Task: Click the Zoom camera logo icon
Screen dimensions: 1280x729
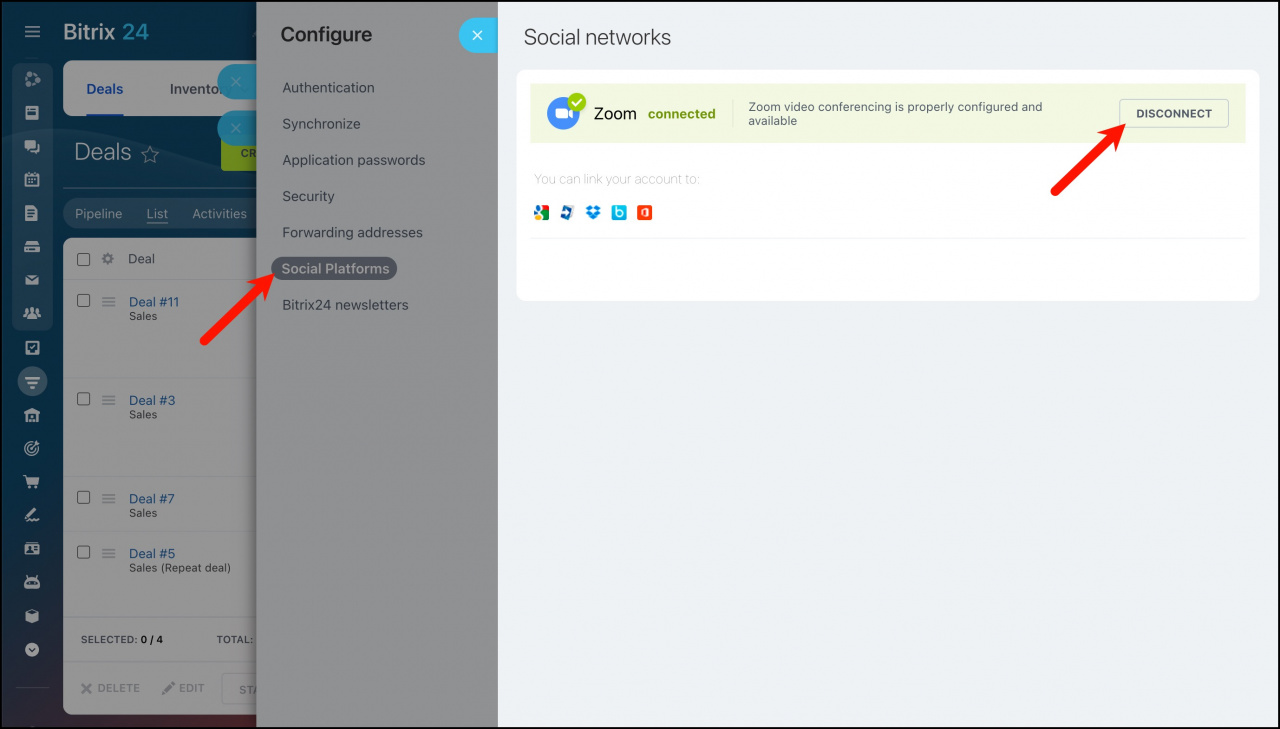Action: (564, 113)
